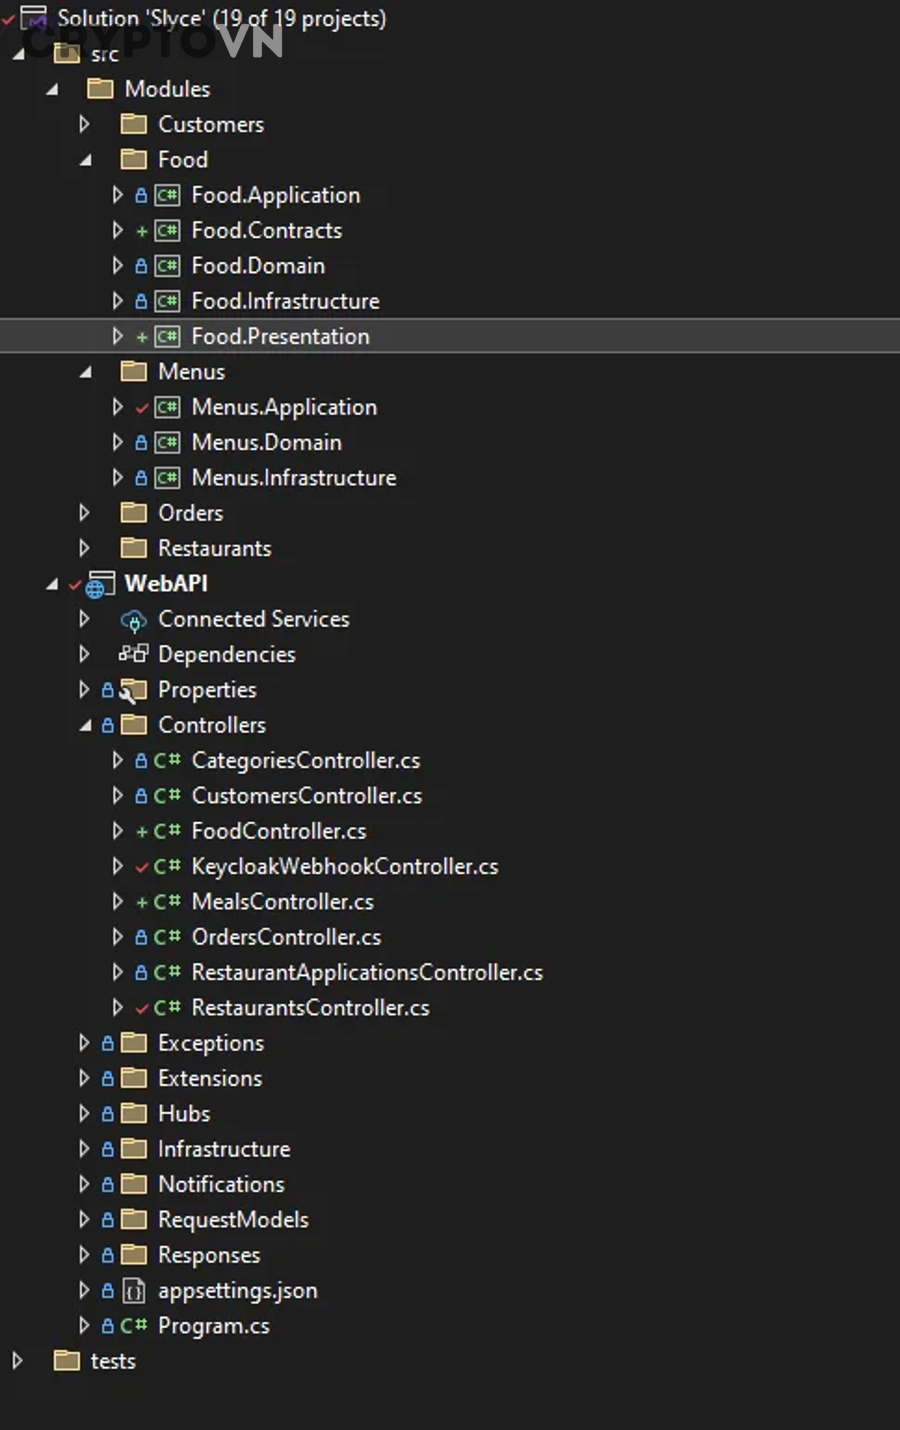900x1430 pixels.
Task: Select CustomersController.cs file
Action: [307, 796]
